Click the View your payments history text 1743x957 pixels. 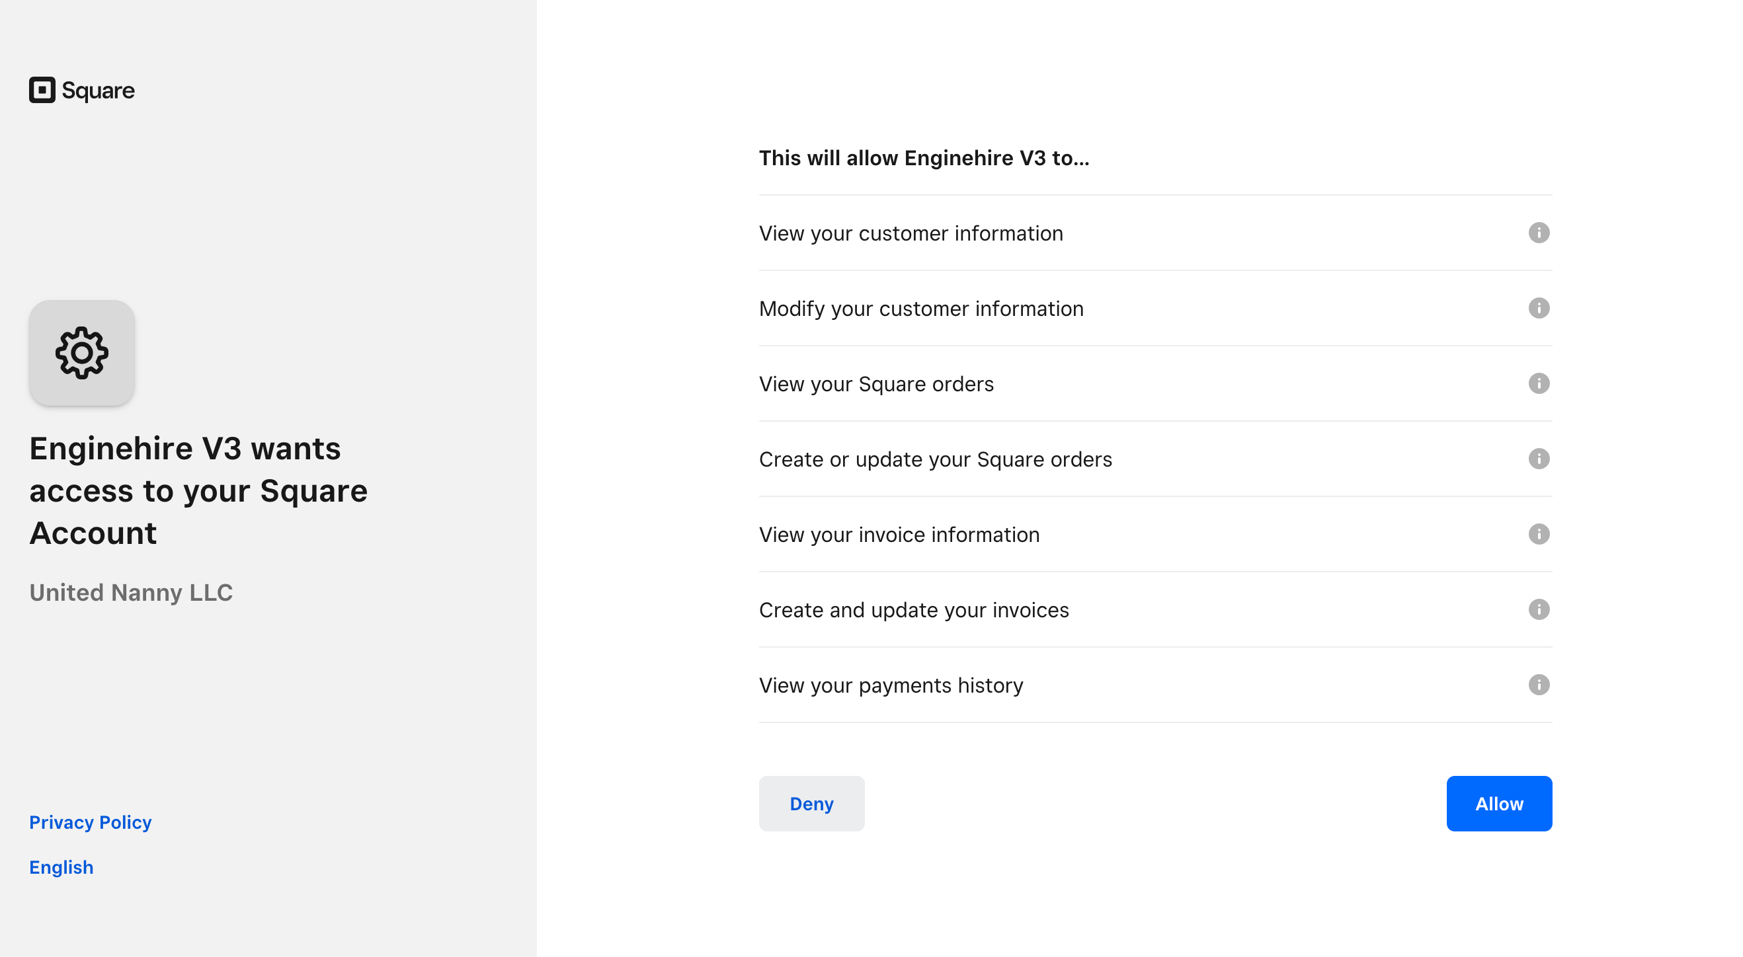click(891, 685)
